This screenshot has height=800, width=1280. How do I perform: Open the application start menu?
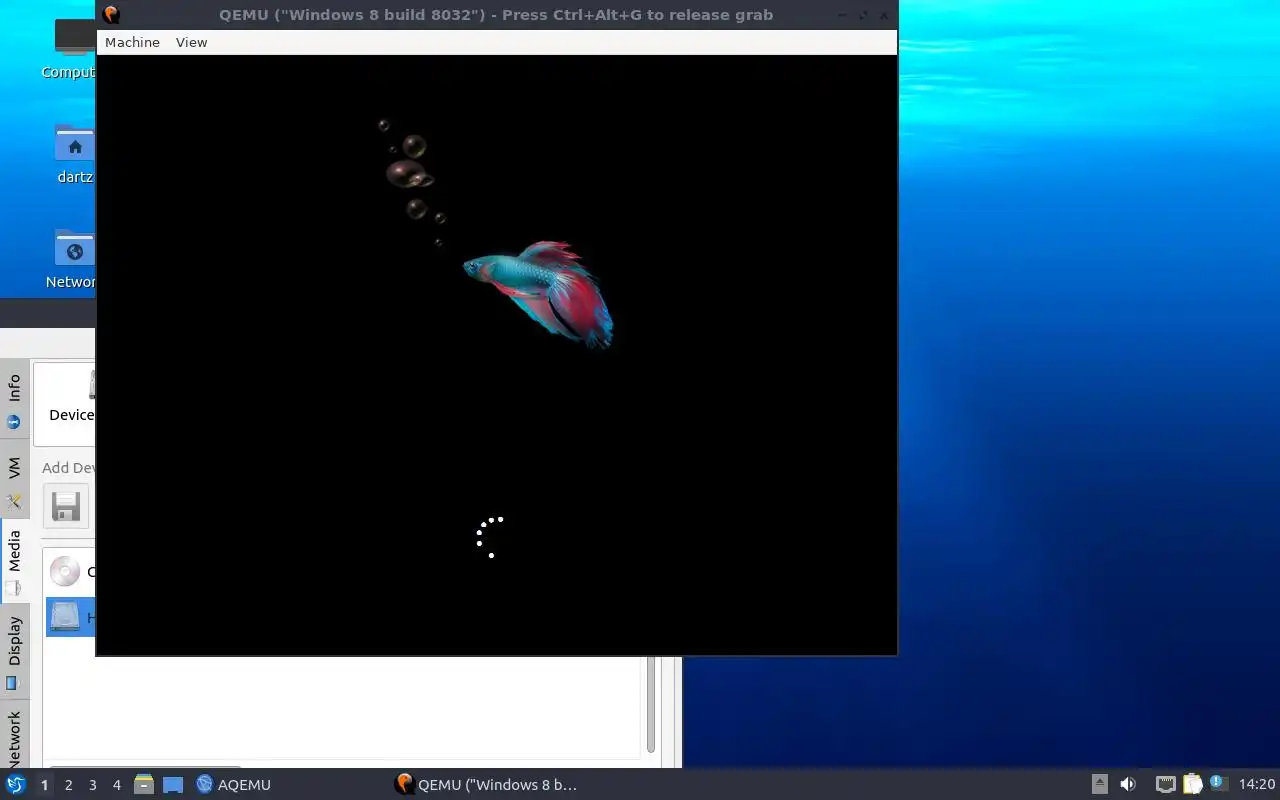coord(16,785)
